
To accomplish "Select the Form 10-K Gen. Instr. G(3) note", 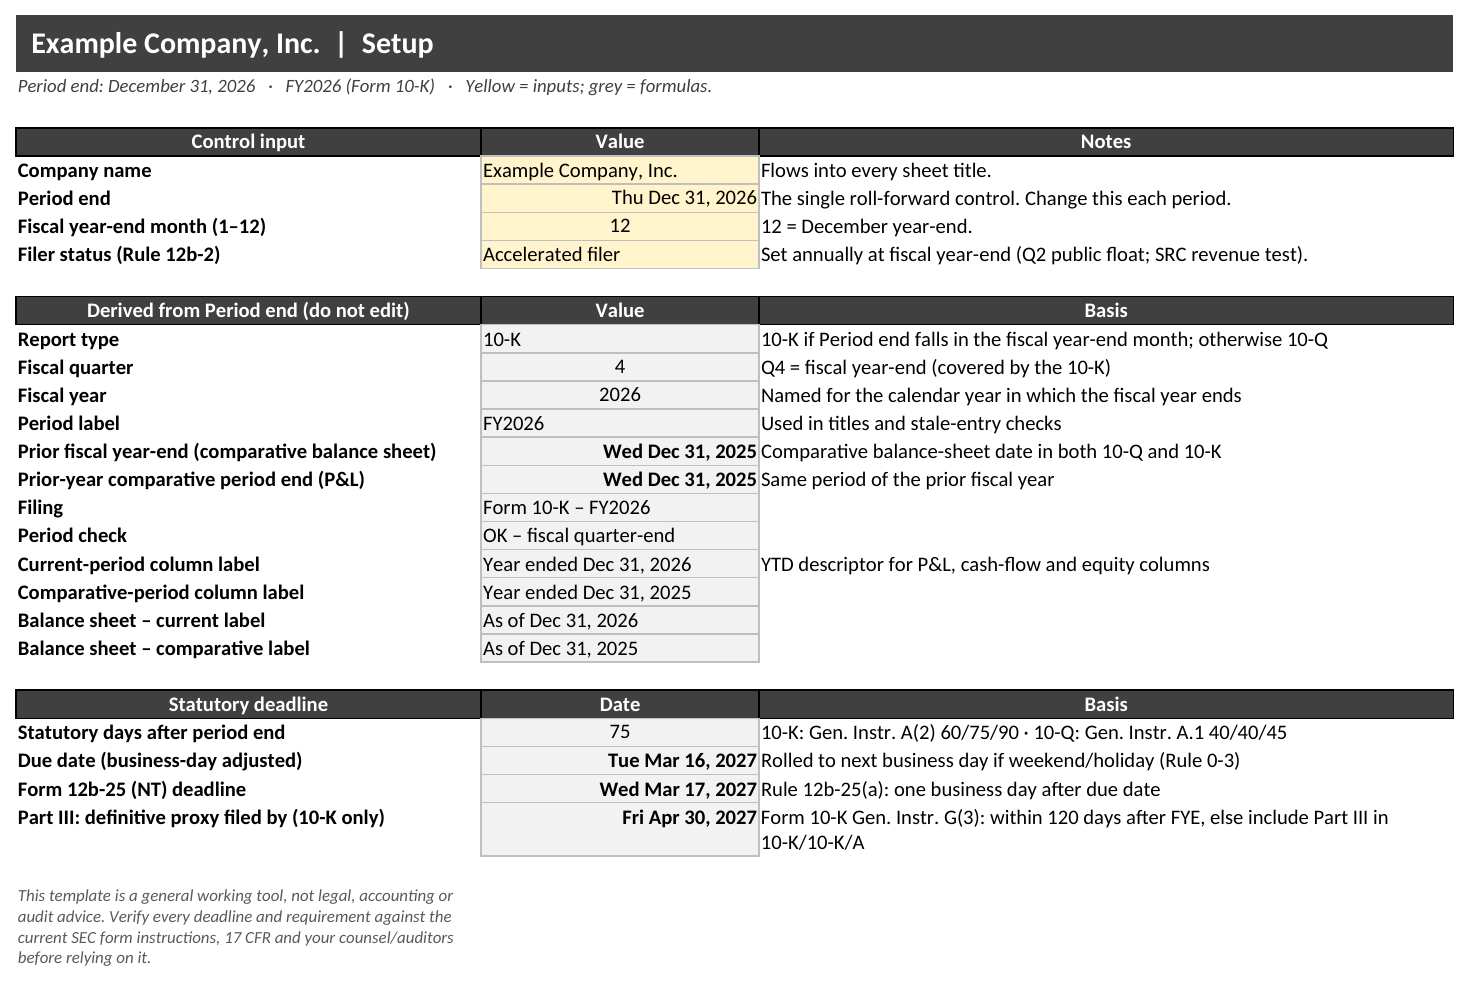I will coord(1074,829).
